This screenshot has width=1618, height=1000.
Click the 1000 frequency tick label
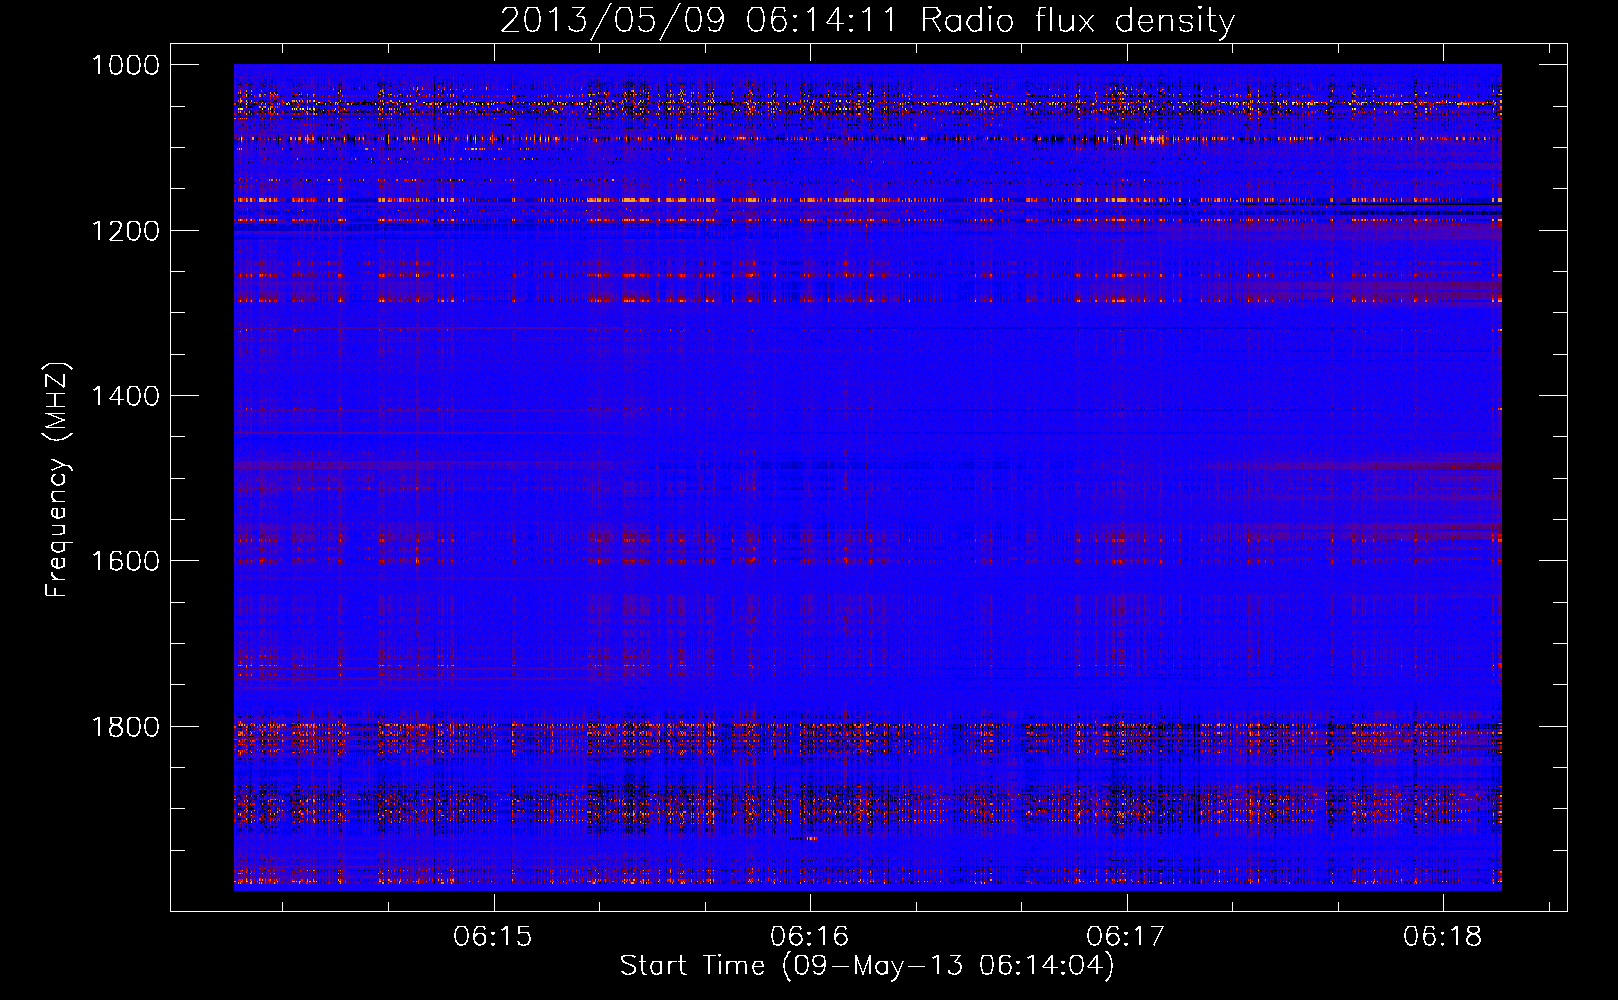pos(125,65)
